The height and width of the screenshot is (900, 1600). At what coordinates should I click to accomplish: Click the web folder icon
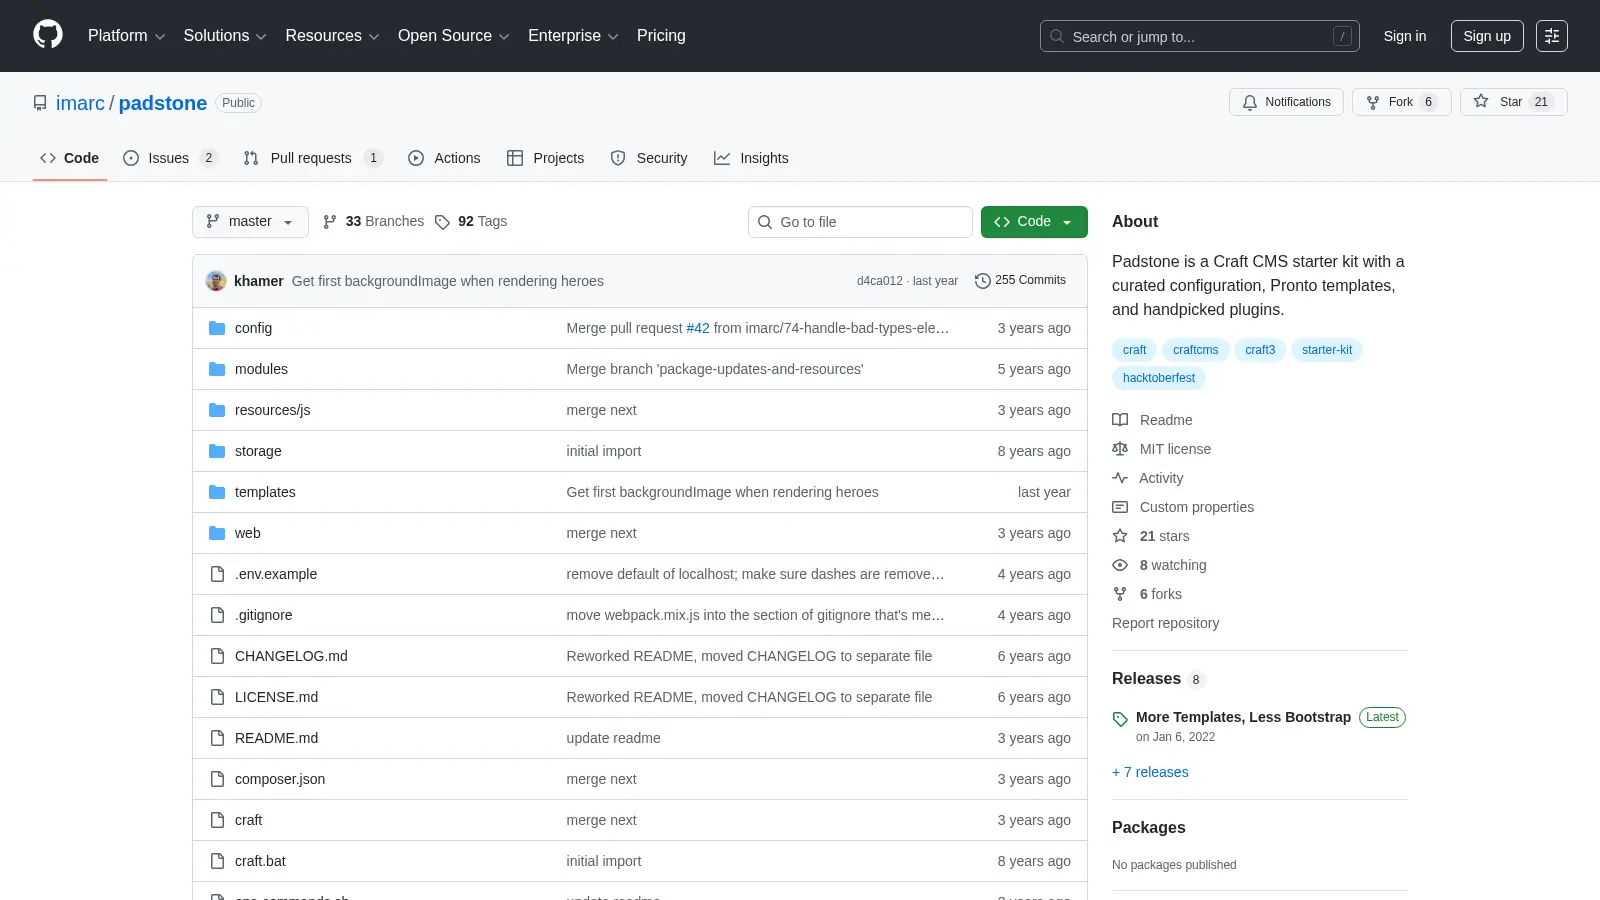tap(217, 533)
